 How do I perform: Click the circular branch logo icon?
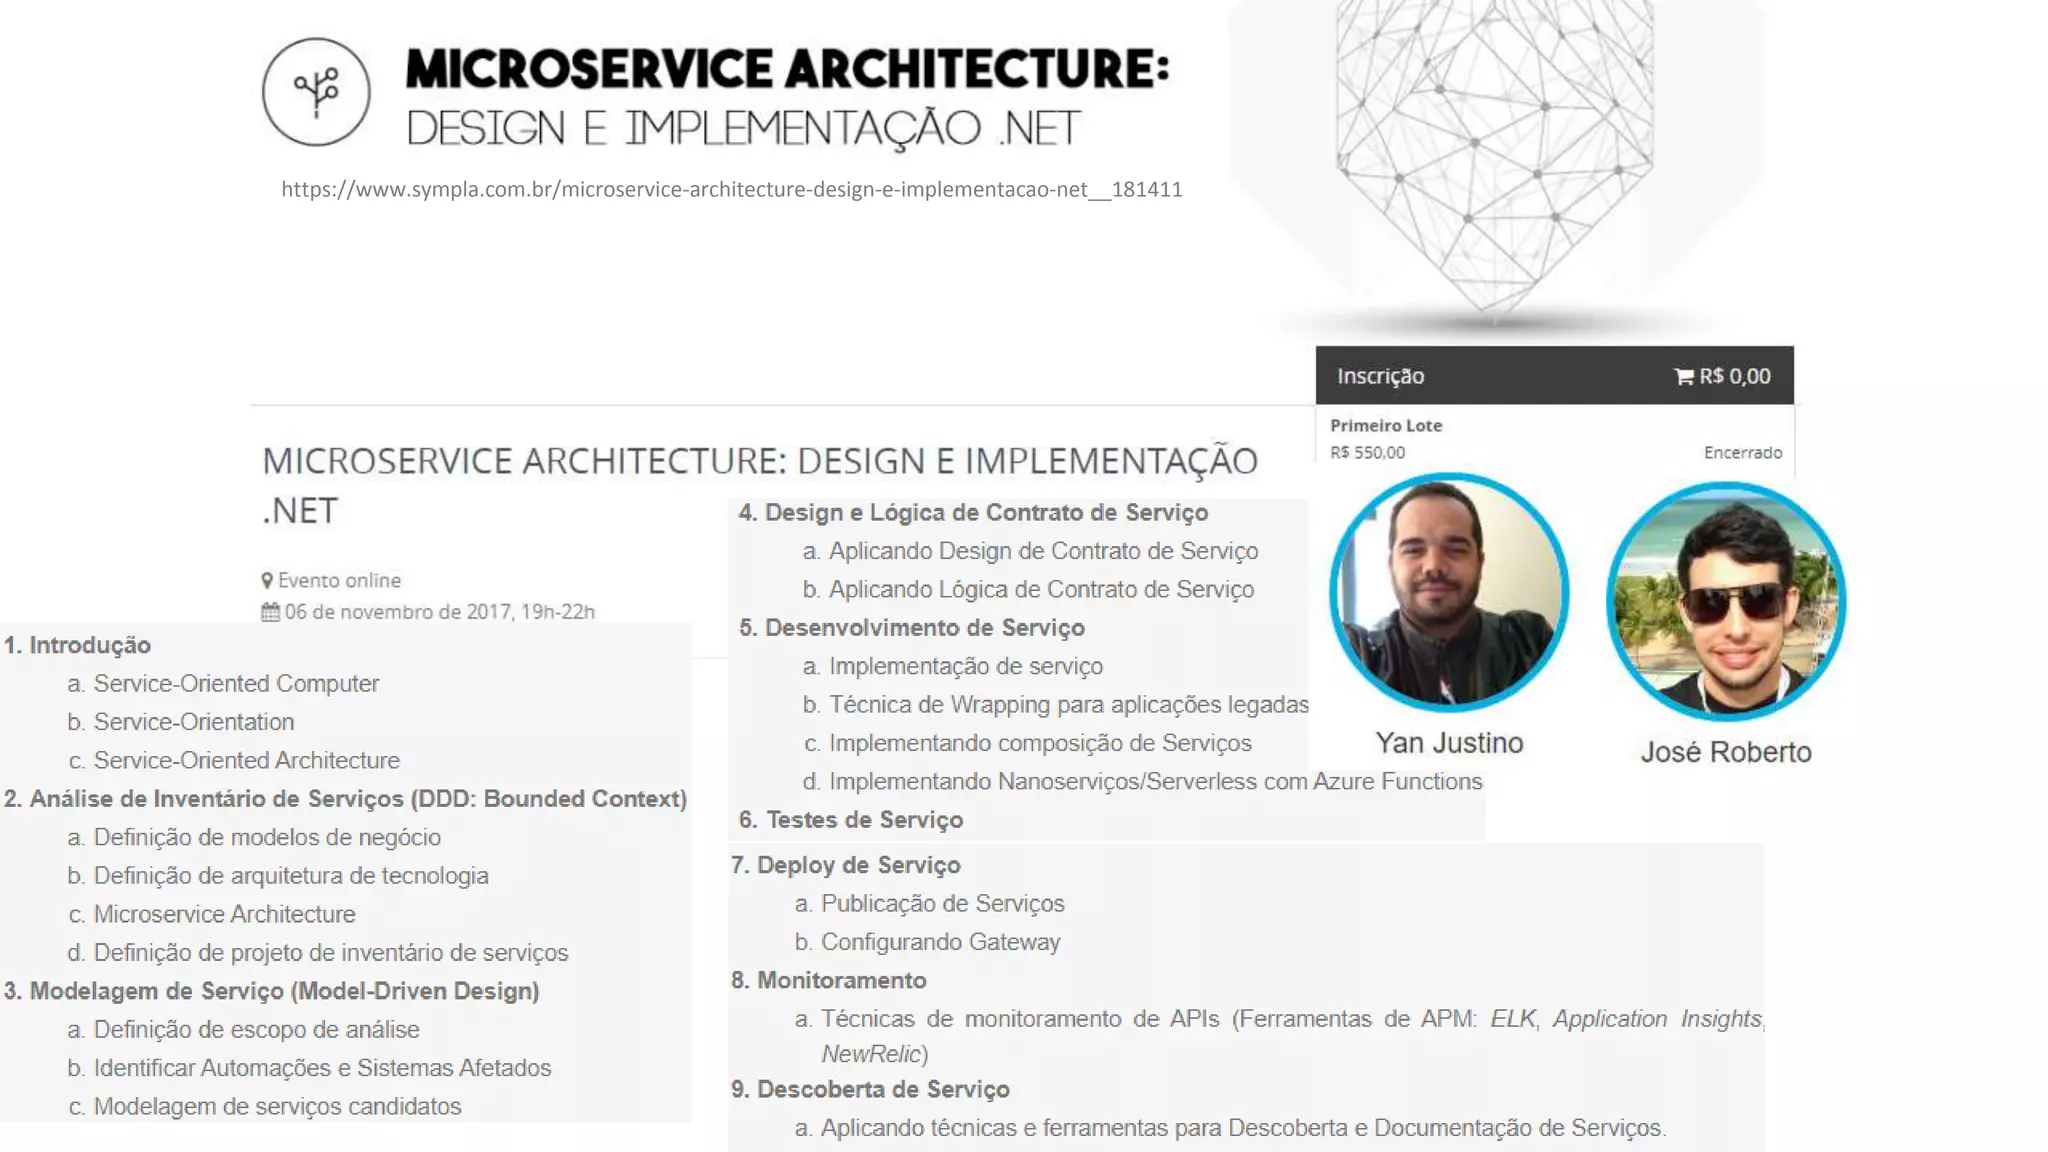coord(316,92)
